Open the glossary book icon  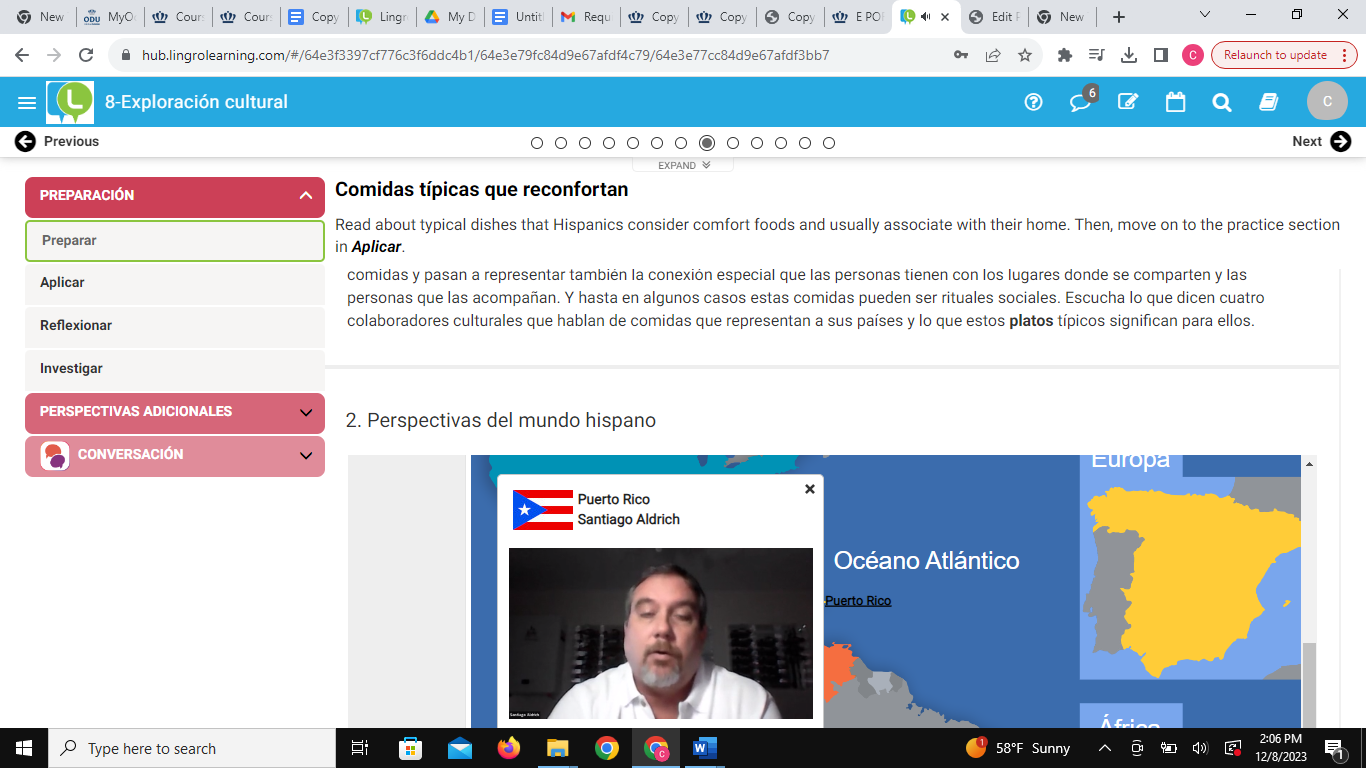1269,102
